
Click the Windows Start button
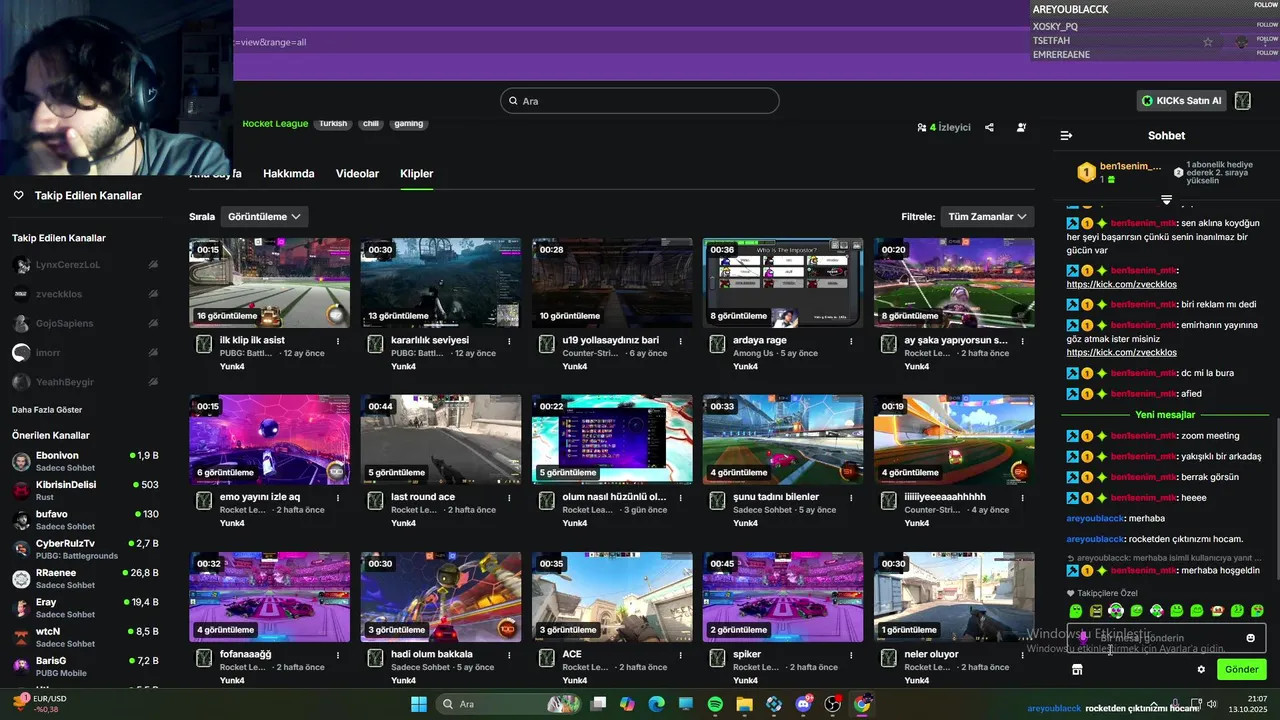click(418, 704)
